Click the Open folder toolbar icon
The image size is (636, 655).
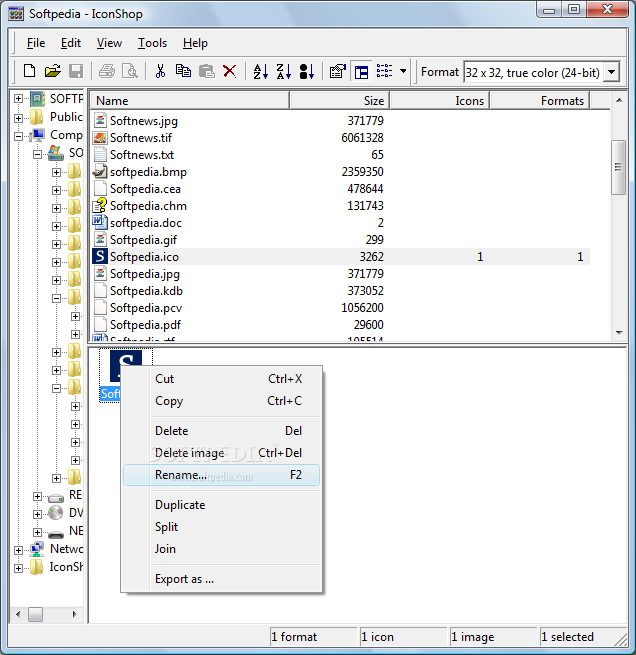click(x=53, y=71)
